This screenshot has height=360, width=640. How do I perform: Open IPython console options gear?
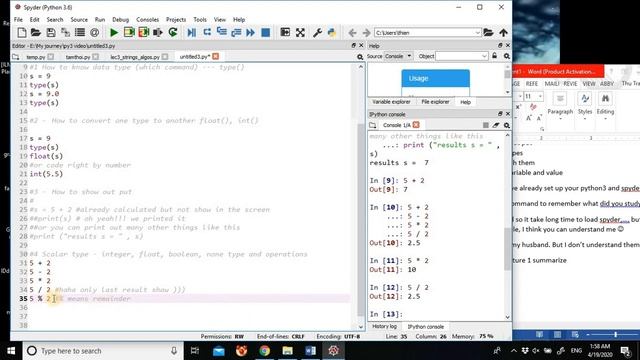507,125
